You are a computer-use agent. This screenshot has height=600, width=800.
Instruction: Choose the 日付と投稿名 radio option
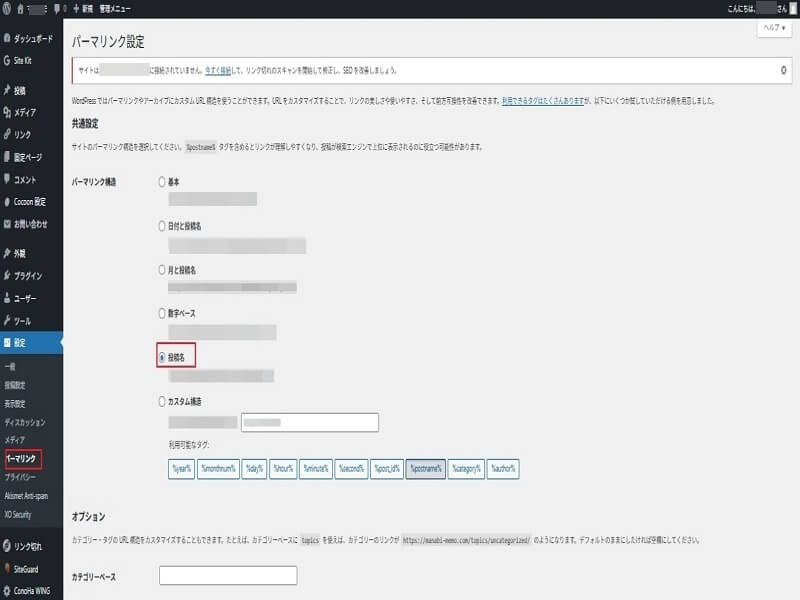click(163, 226)
